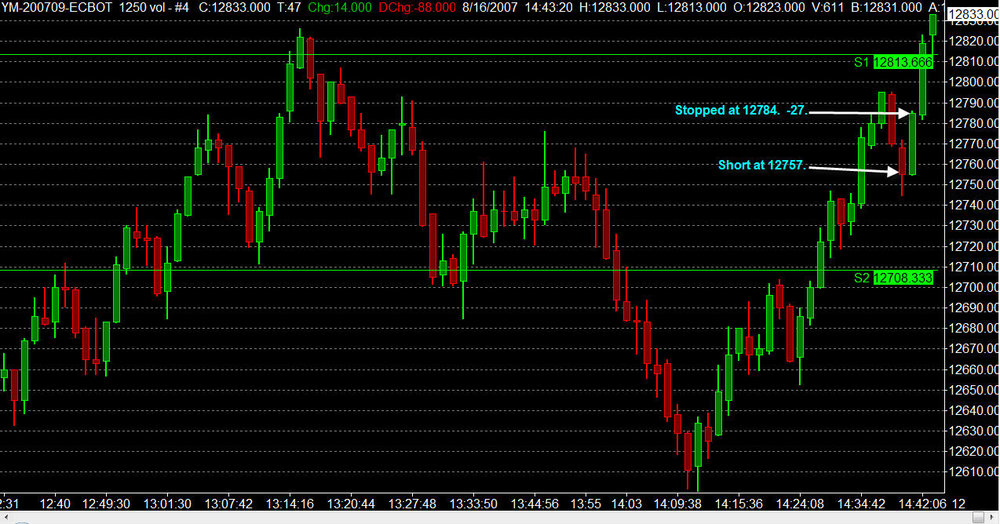Click the 12750.00 price axis label
Image resolution: width=1000 pixels, height=524 pixels.
(974, 184)
